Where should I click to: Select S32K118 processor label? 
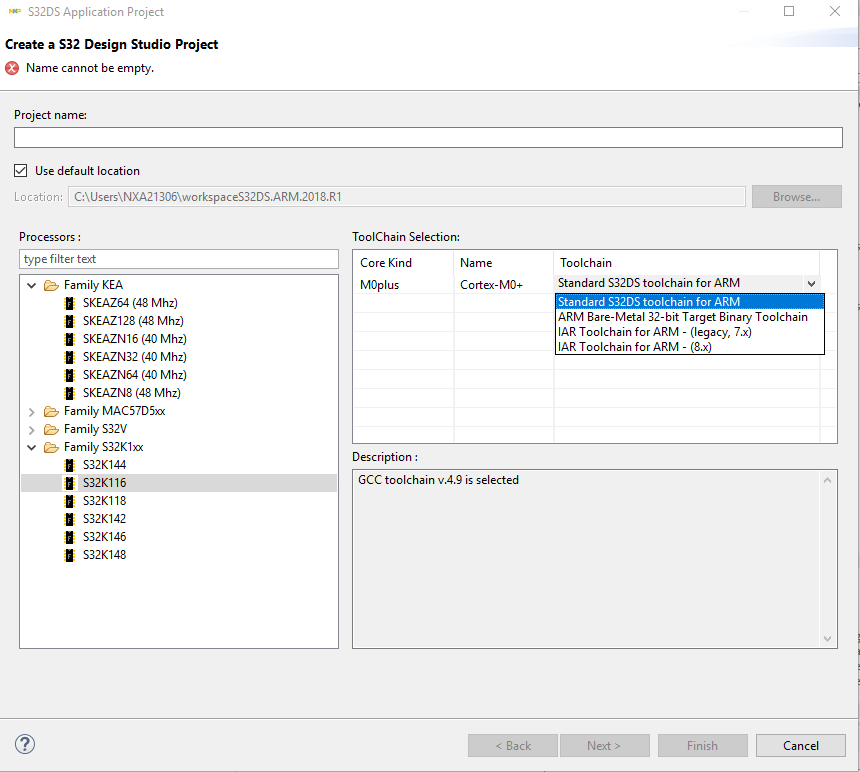[x=104, y=501]
